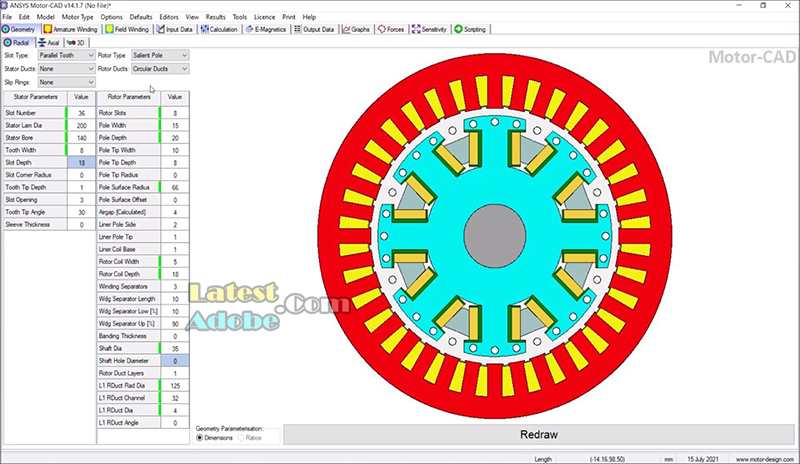Open the Tools menu

[240, 17]
